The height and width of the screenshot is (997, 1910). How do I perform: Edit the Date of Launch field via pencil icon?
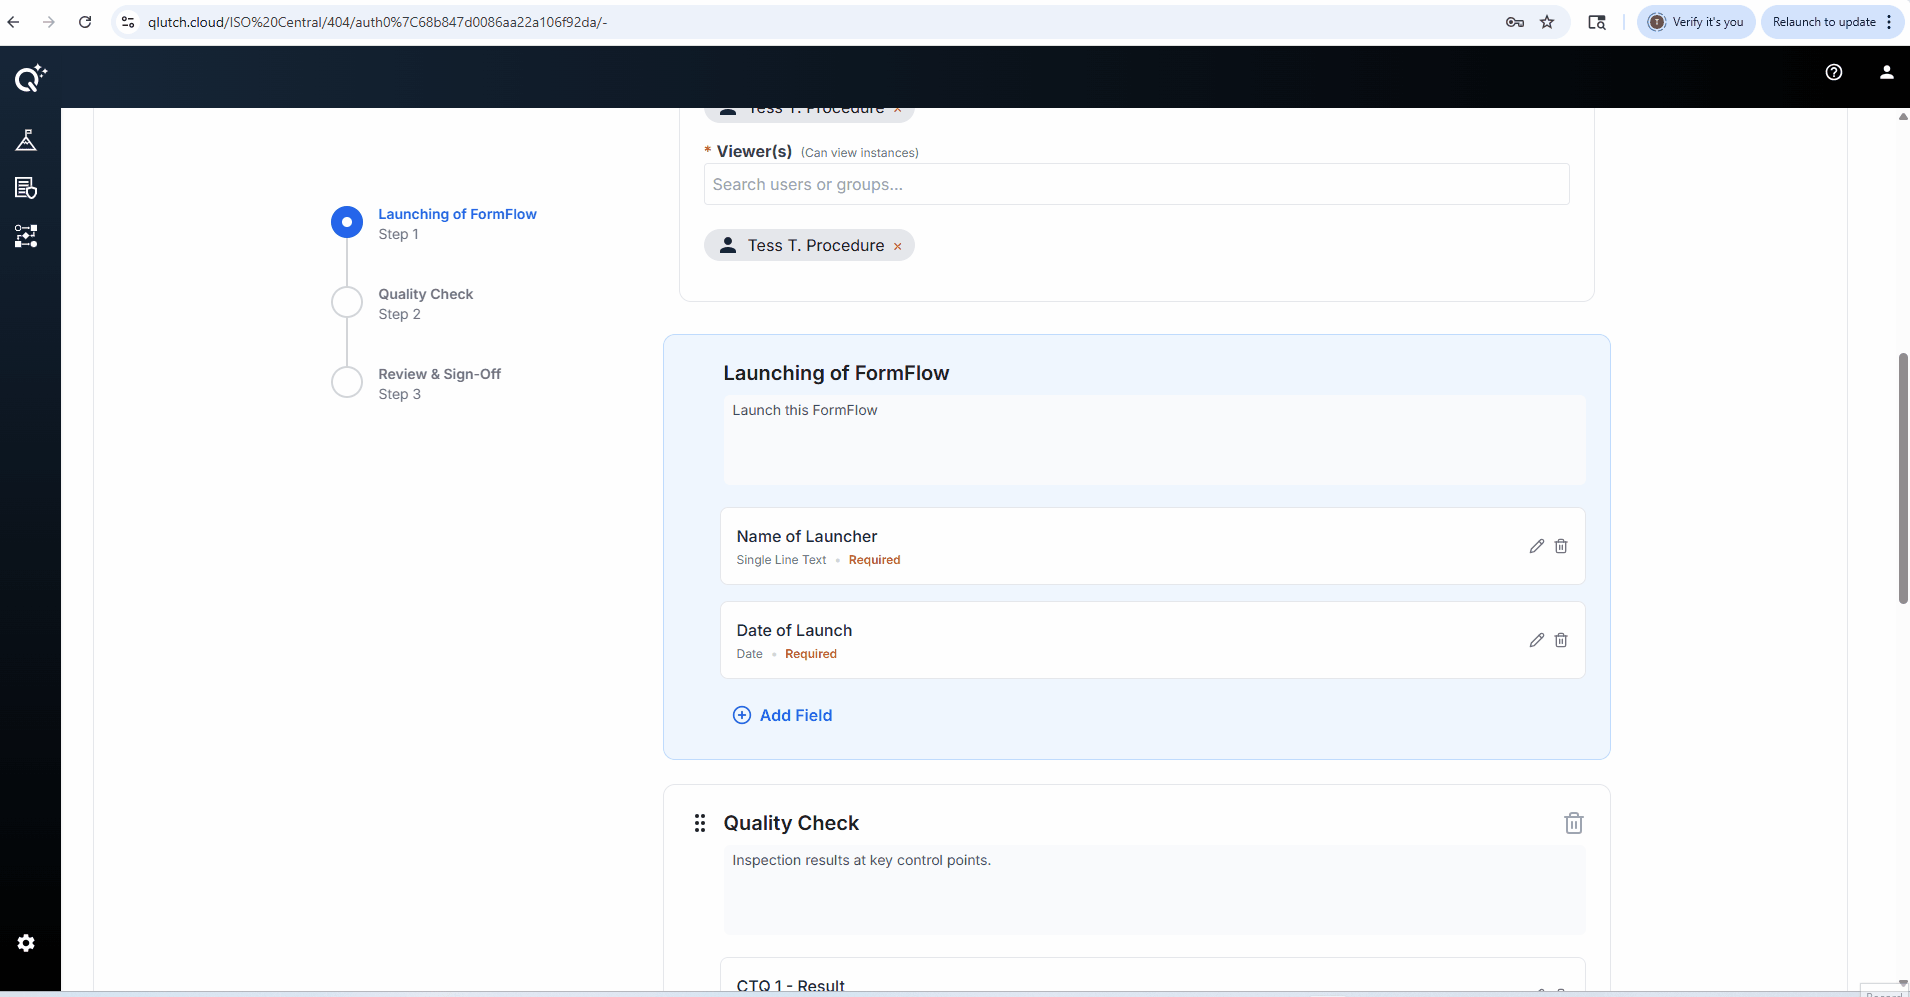pyautogui.click(x=1537, y=640)
